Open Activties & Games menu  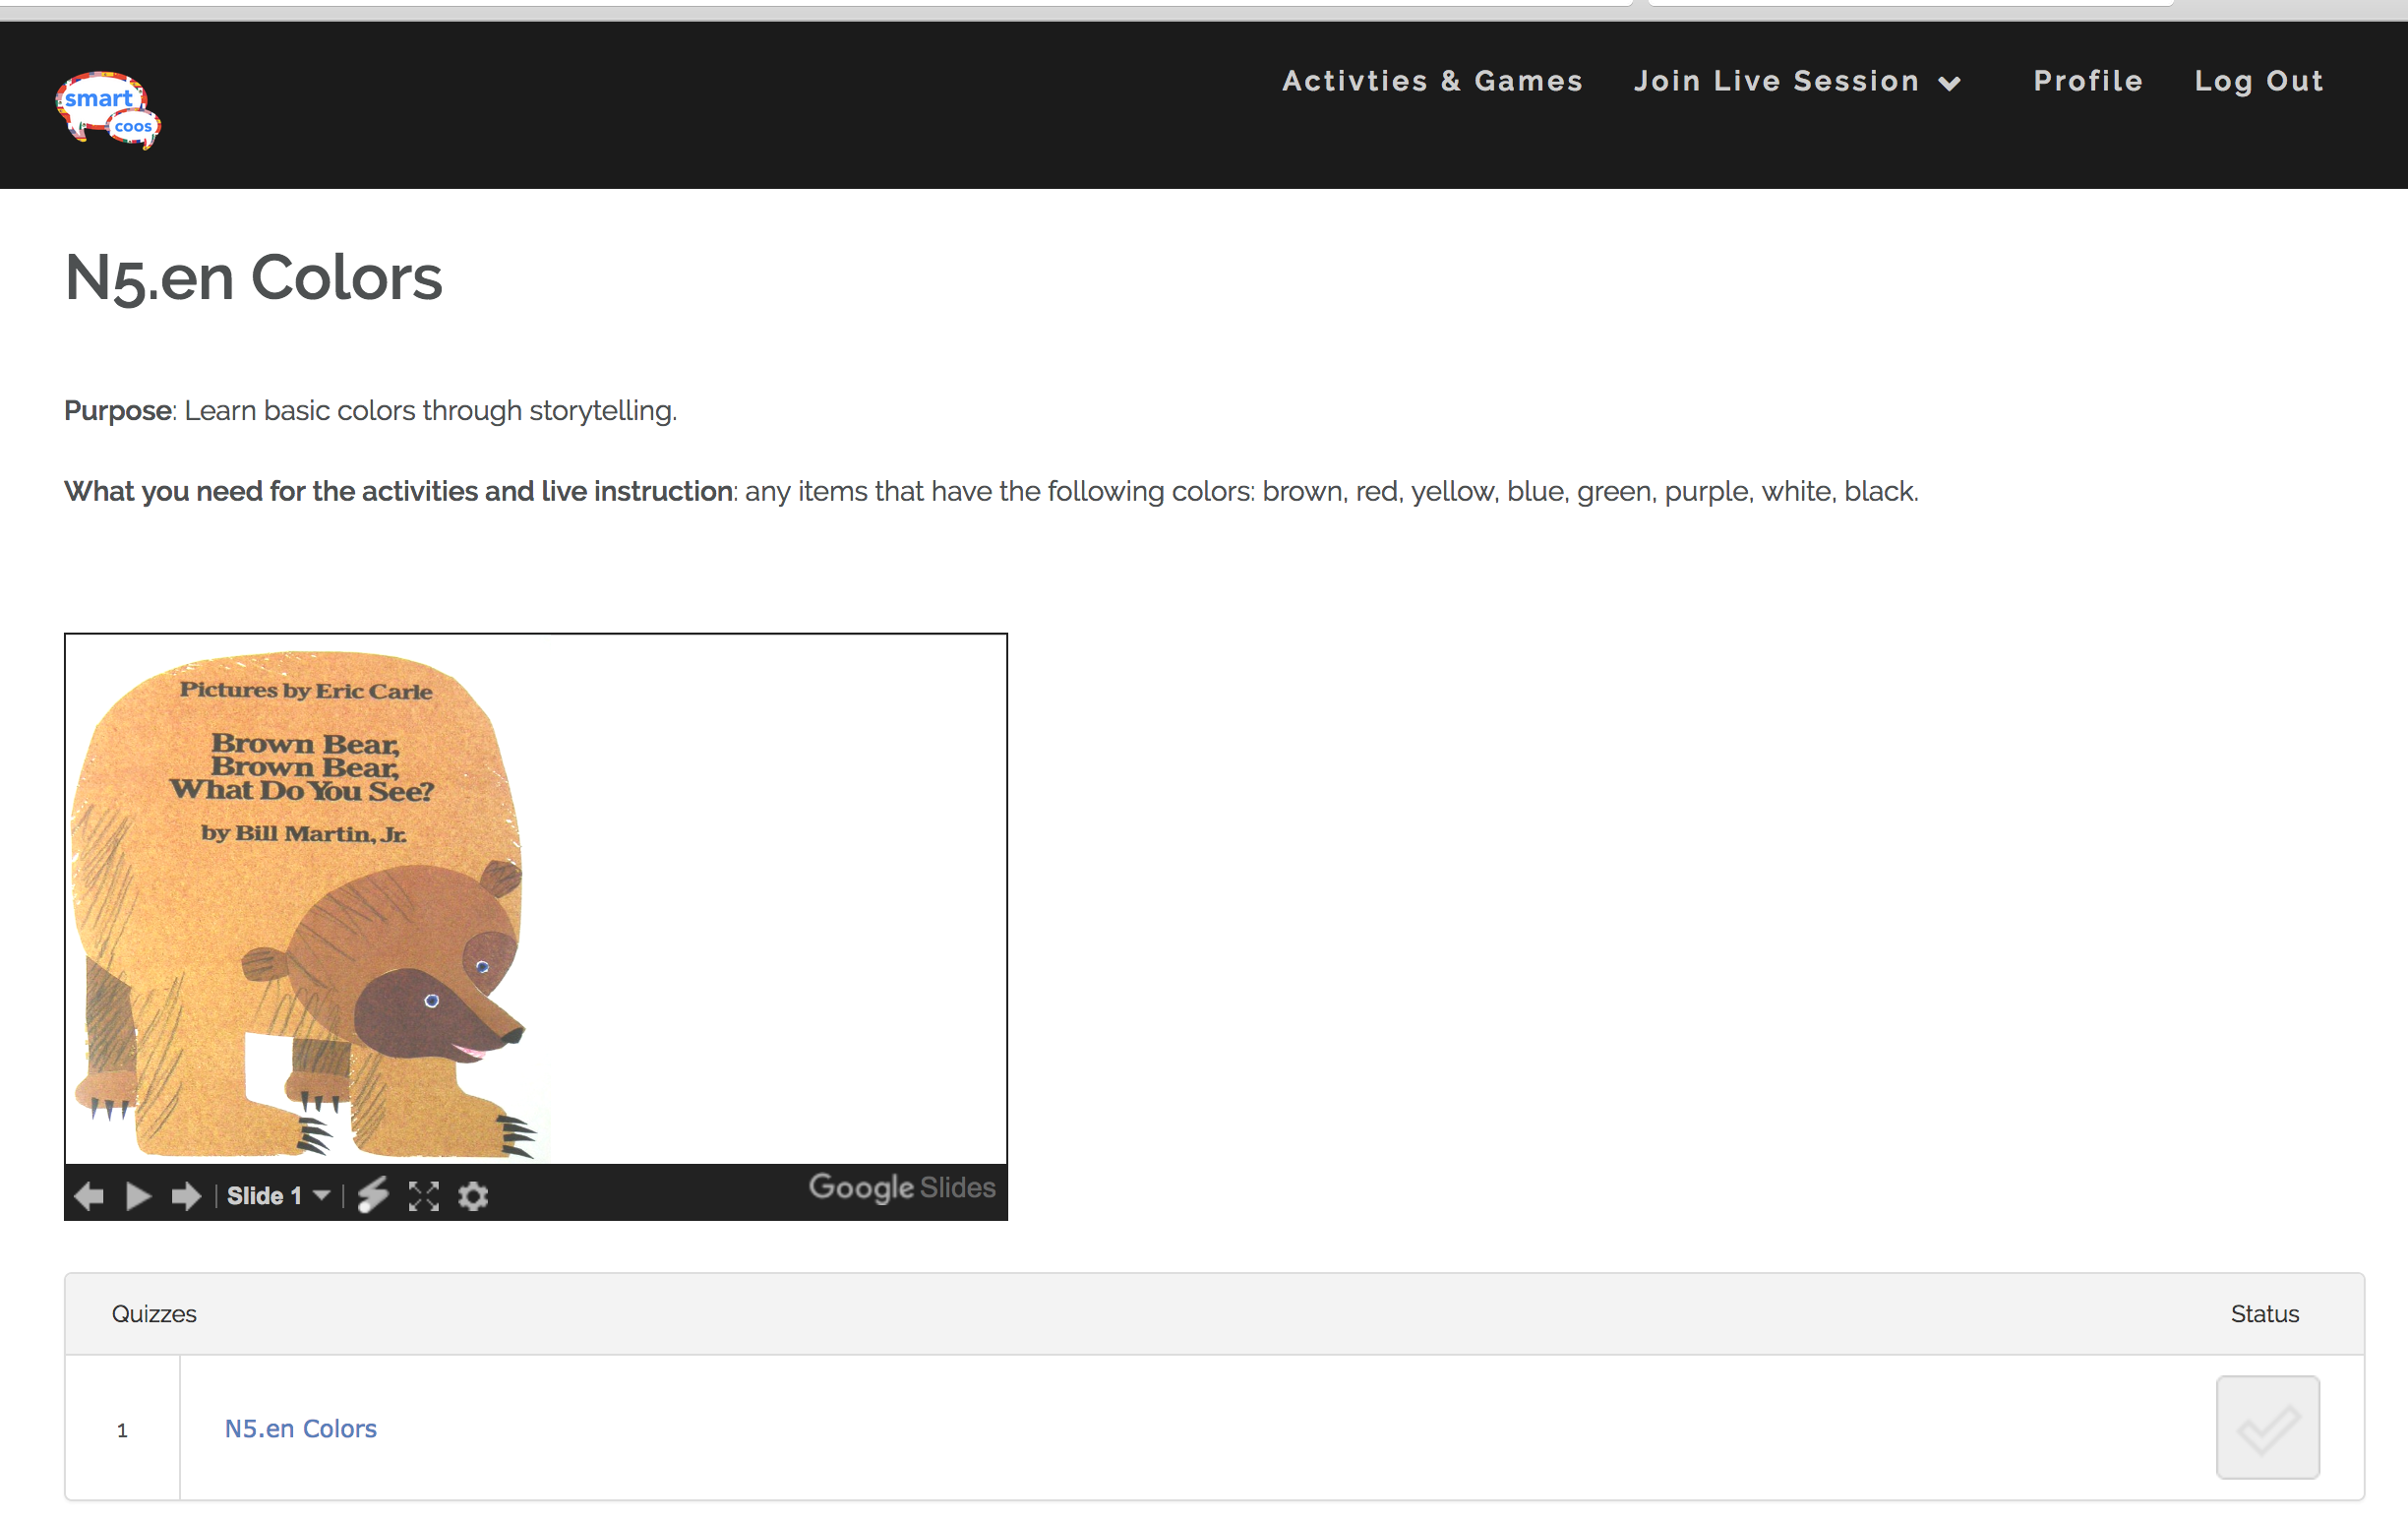click(1432, 81)
